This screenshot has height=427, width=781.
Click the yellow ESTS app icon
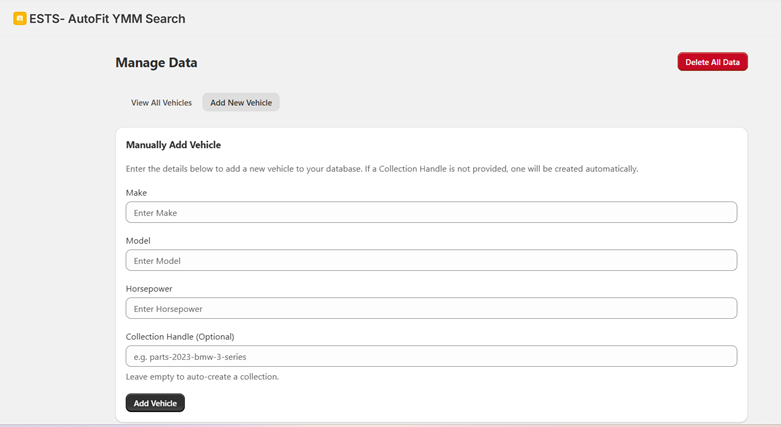(19, 18)
